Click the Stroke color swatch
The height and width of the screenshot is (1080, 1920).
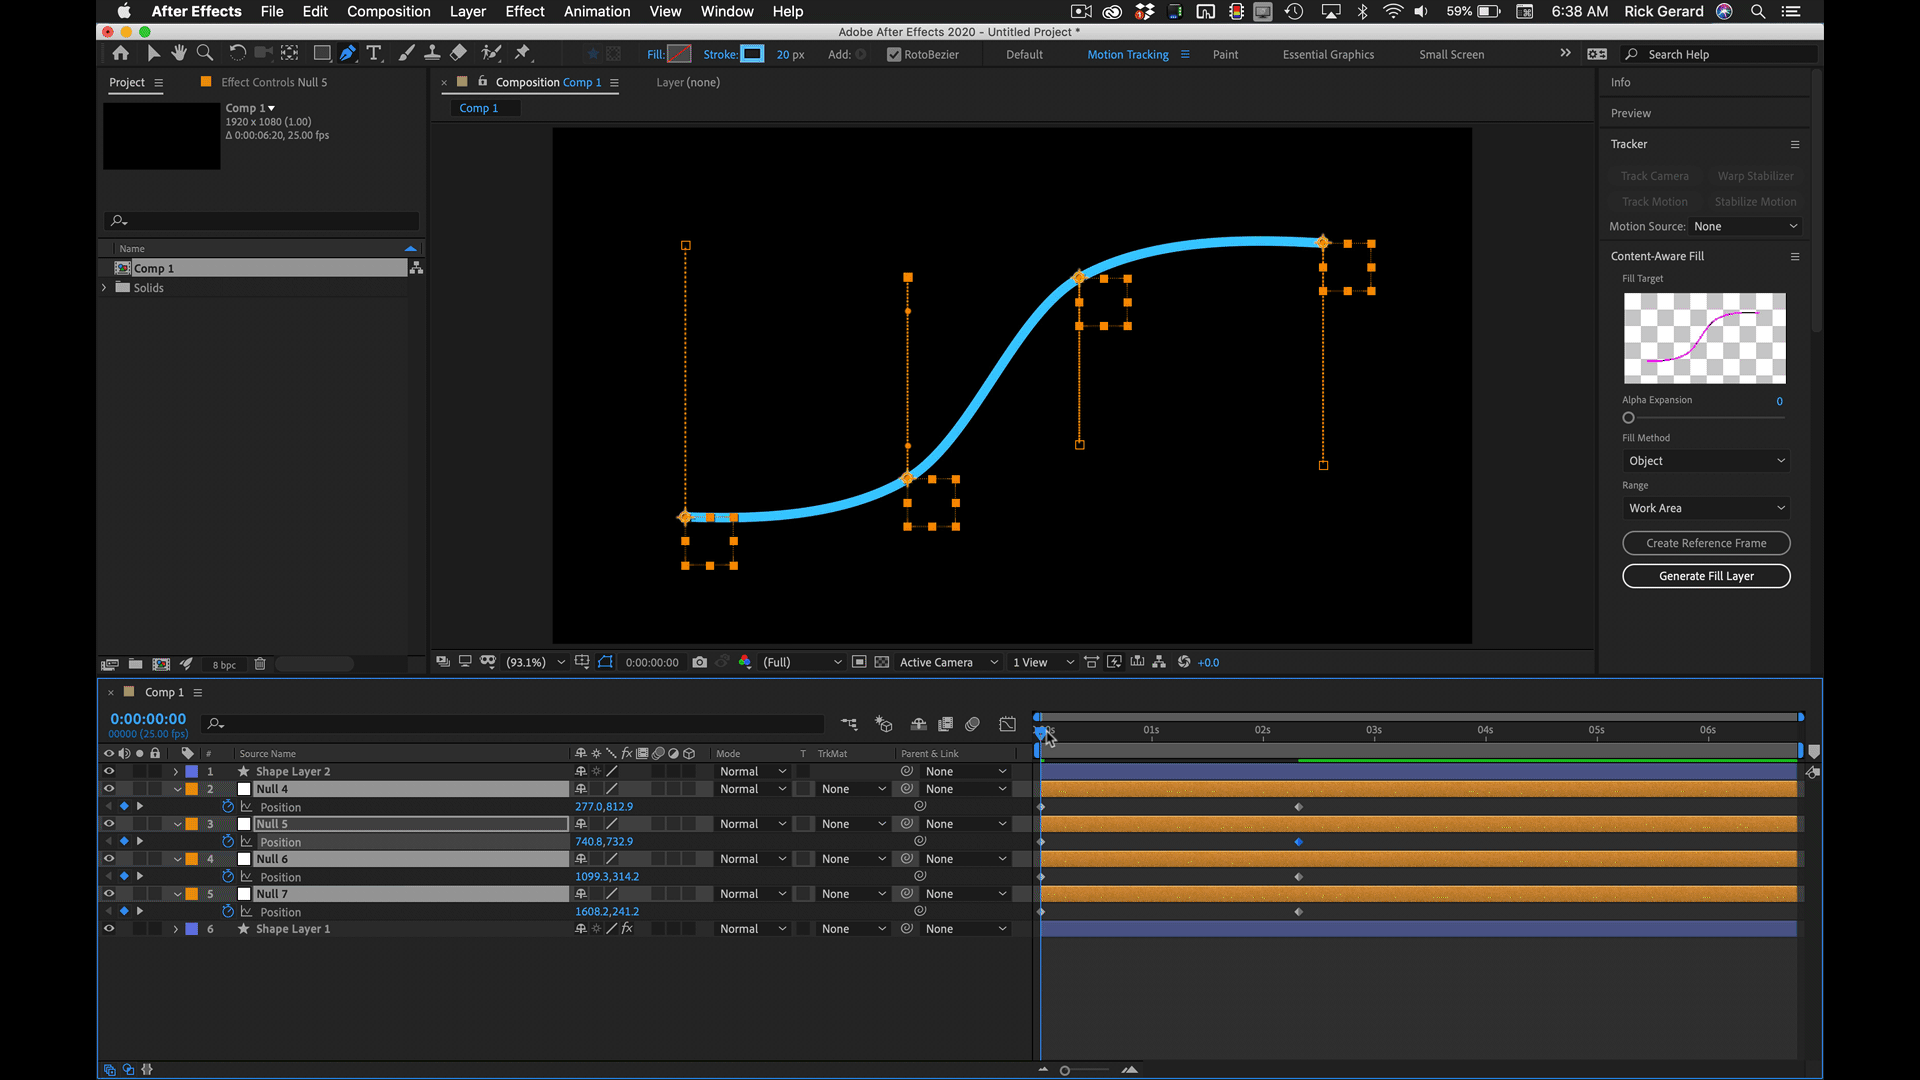pos(752,54)
